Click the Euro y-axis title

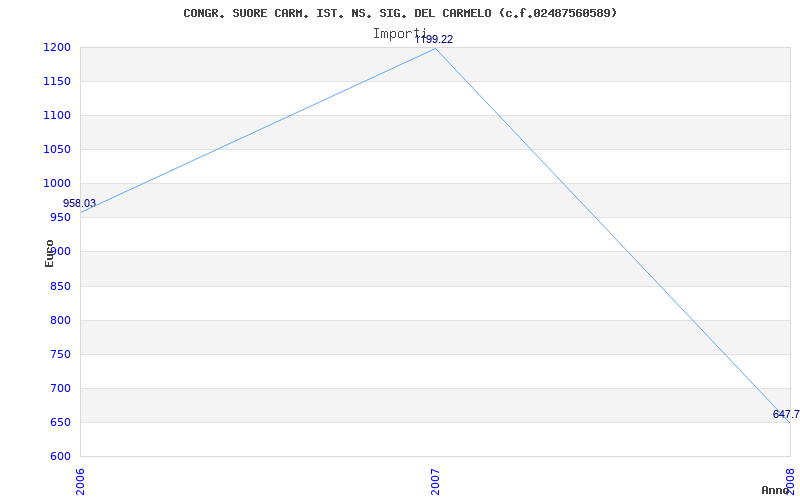click(x=49, y=253)
